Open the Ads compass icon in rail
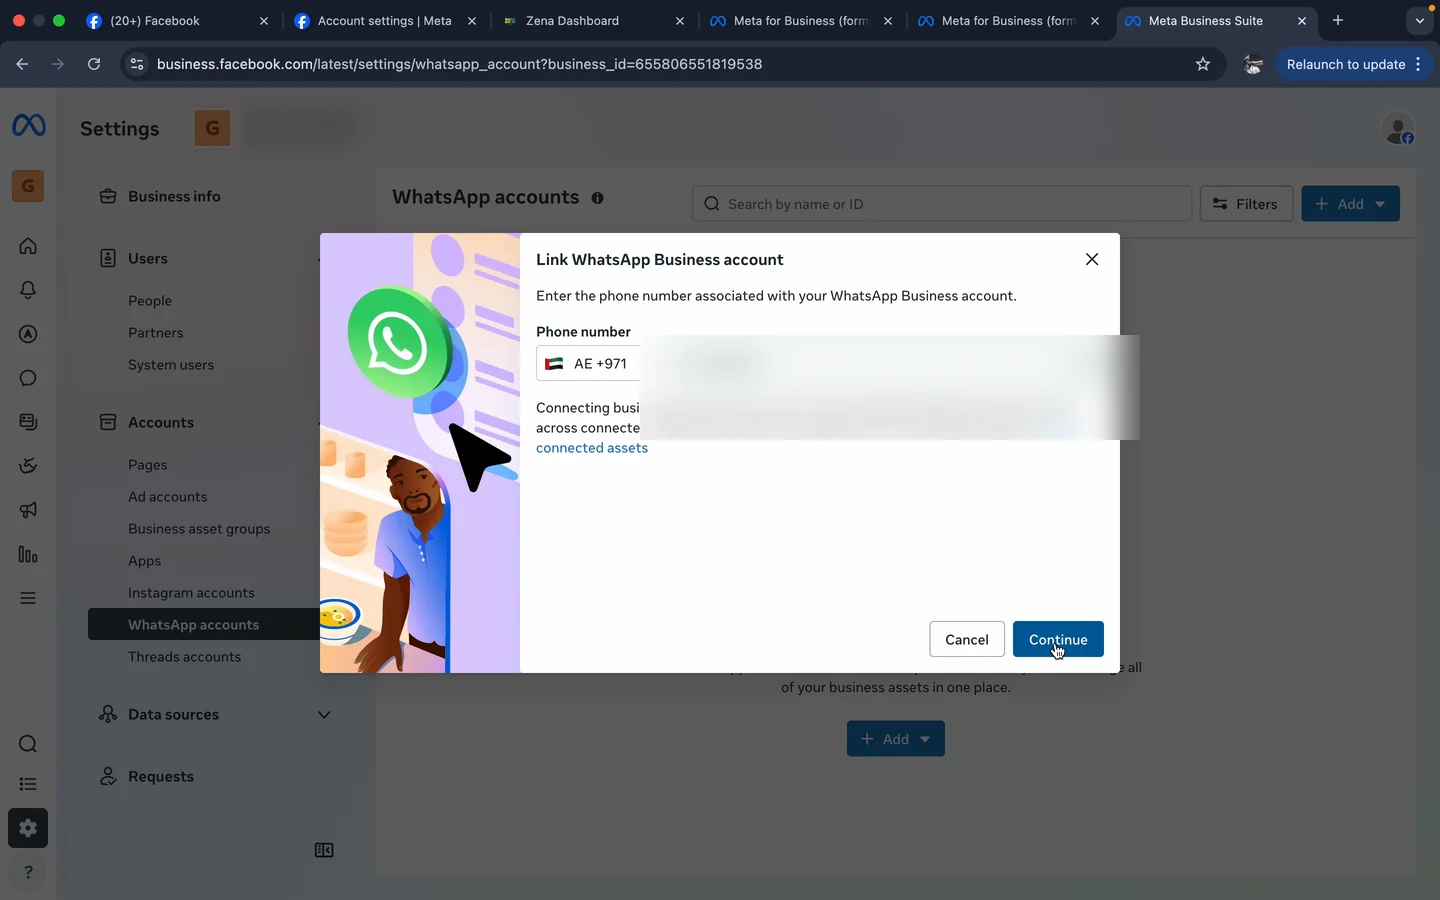1440x900 pixels. (28, 334)
